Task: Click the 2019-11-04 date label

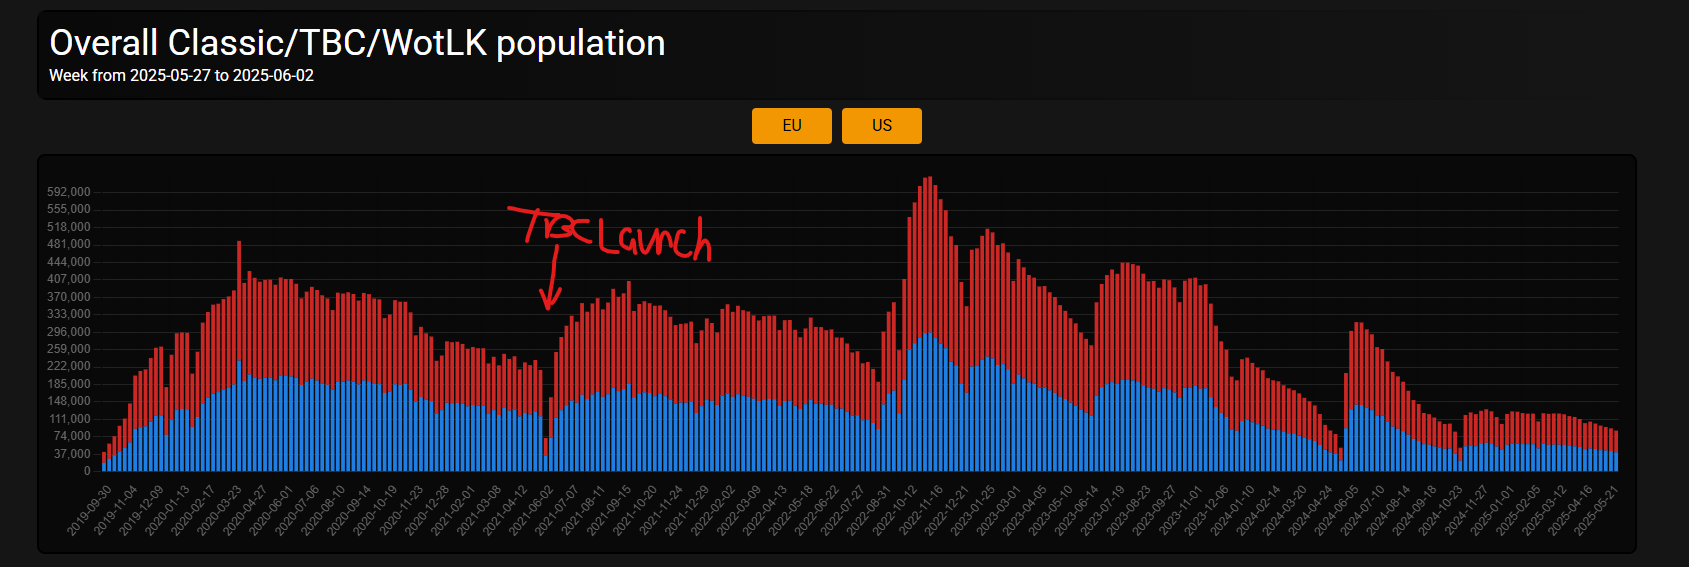Action: click(115, 511)
